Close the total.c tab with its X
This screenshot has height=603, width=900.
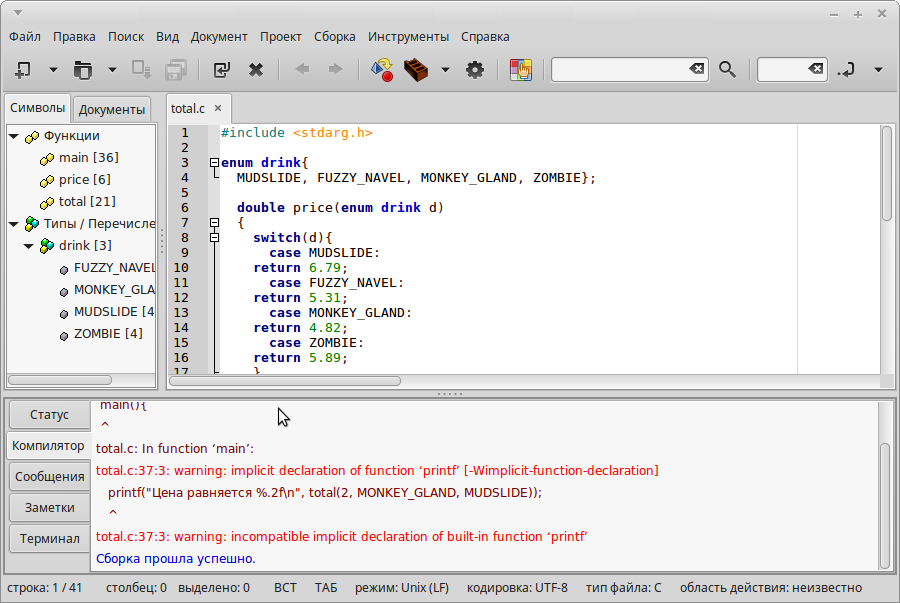(x=218, y=108)
